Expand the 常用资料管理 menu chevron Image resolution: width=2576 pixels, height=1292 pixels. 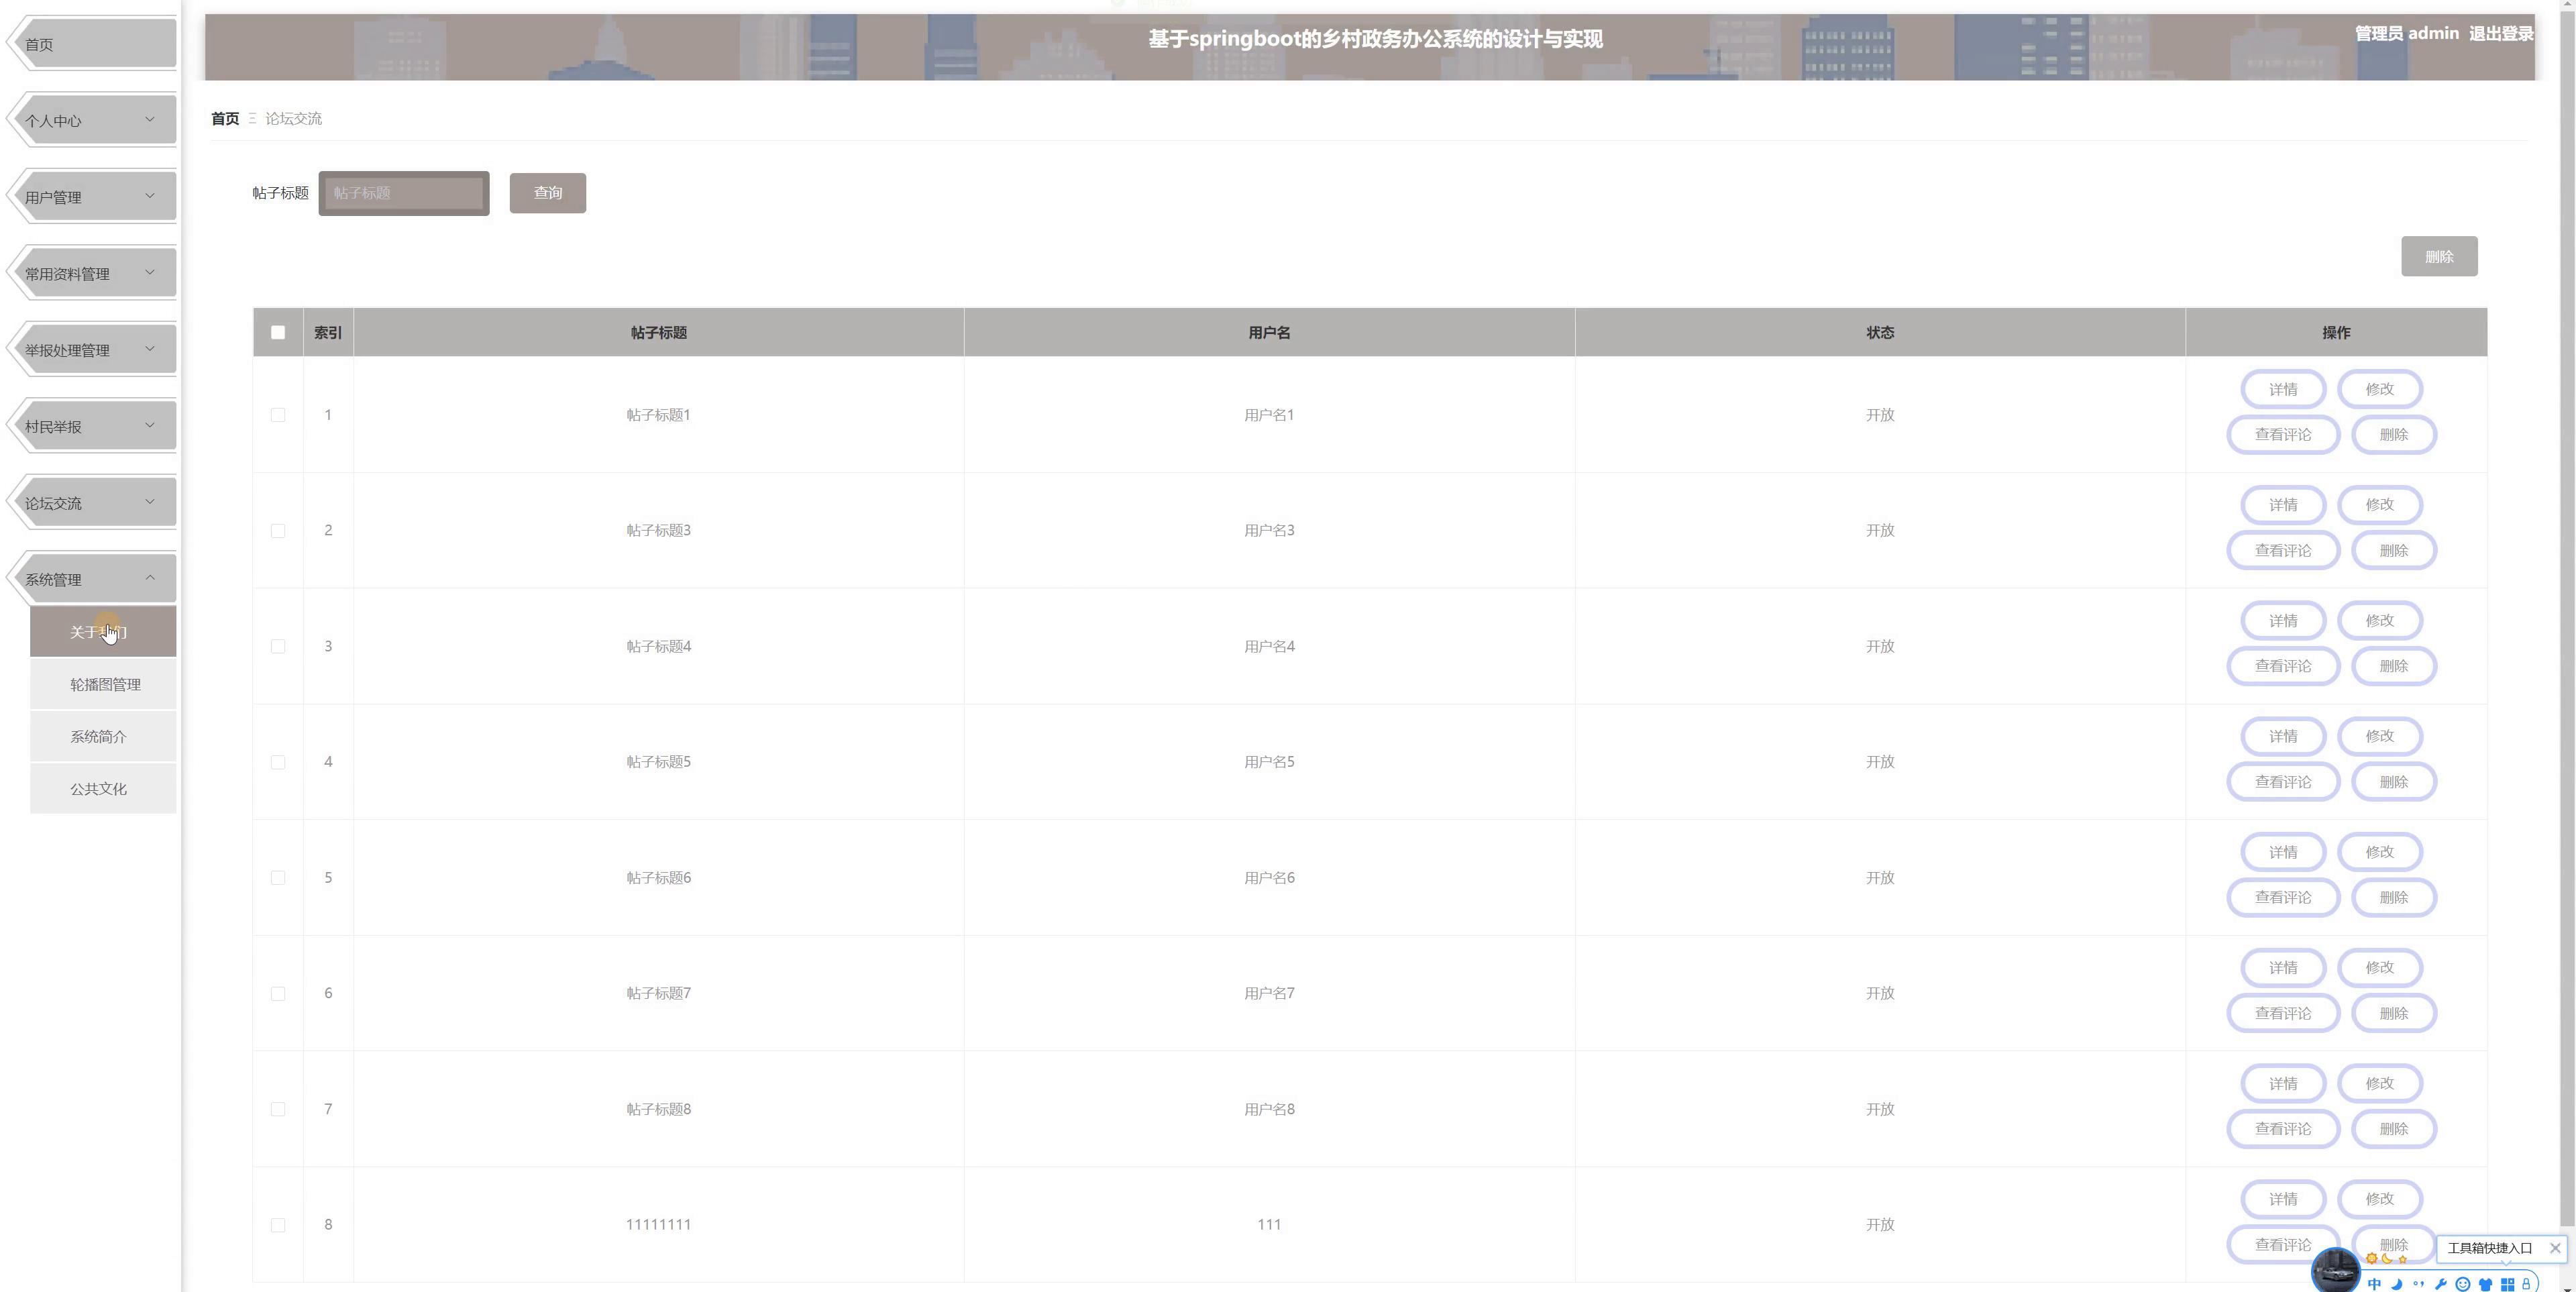(150, 272)
